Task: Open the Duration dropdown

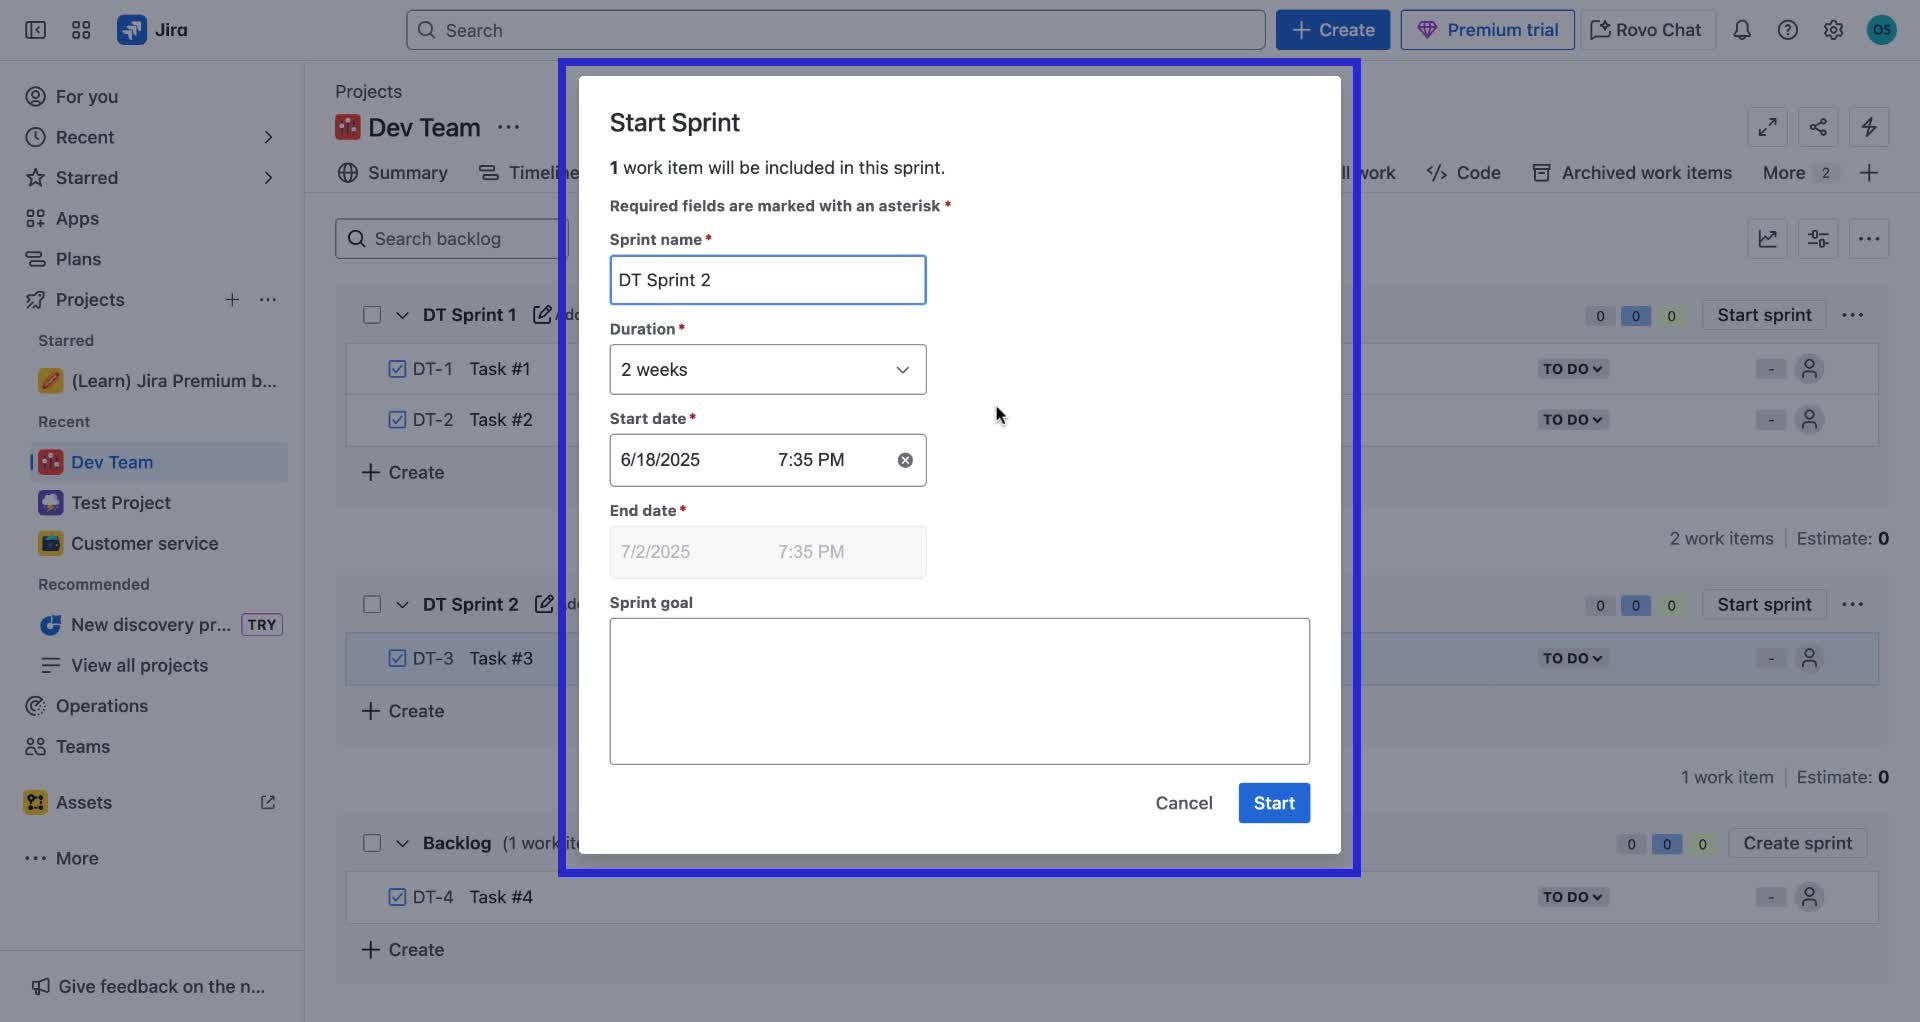Action: point(767,369)
